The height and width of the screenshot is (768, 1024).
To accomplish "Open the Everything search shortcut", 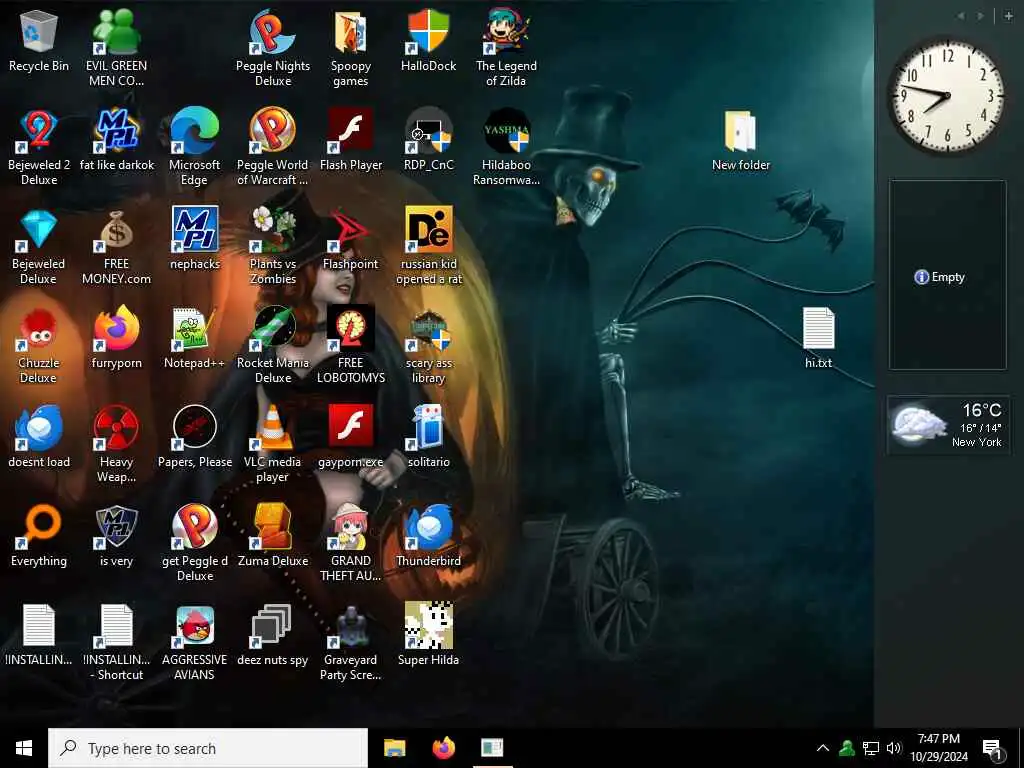I will tap(39, 537).
